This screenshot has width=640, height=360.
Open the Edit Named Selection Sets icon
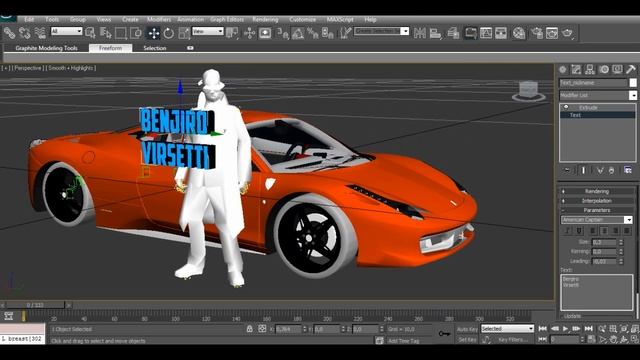tap(345, 33)
